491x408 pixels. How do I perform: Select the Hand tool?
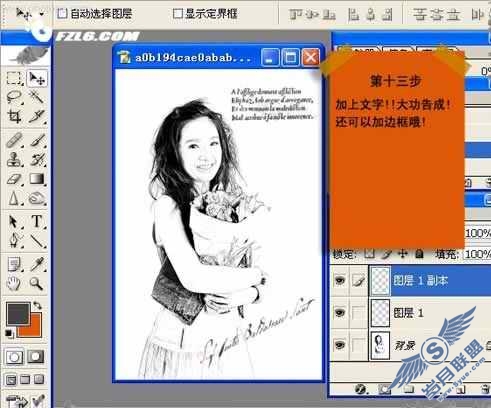(x=14, y=283)
